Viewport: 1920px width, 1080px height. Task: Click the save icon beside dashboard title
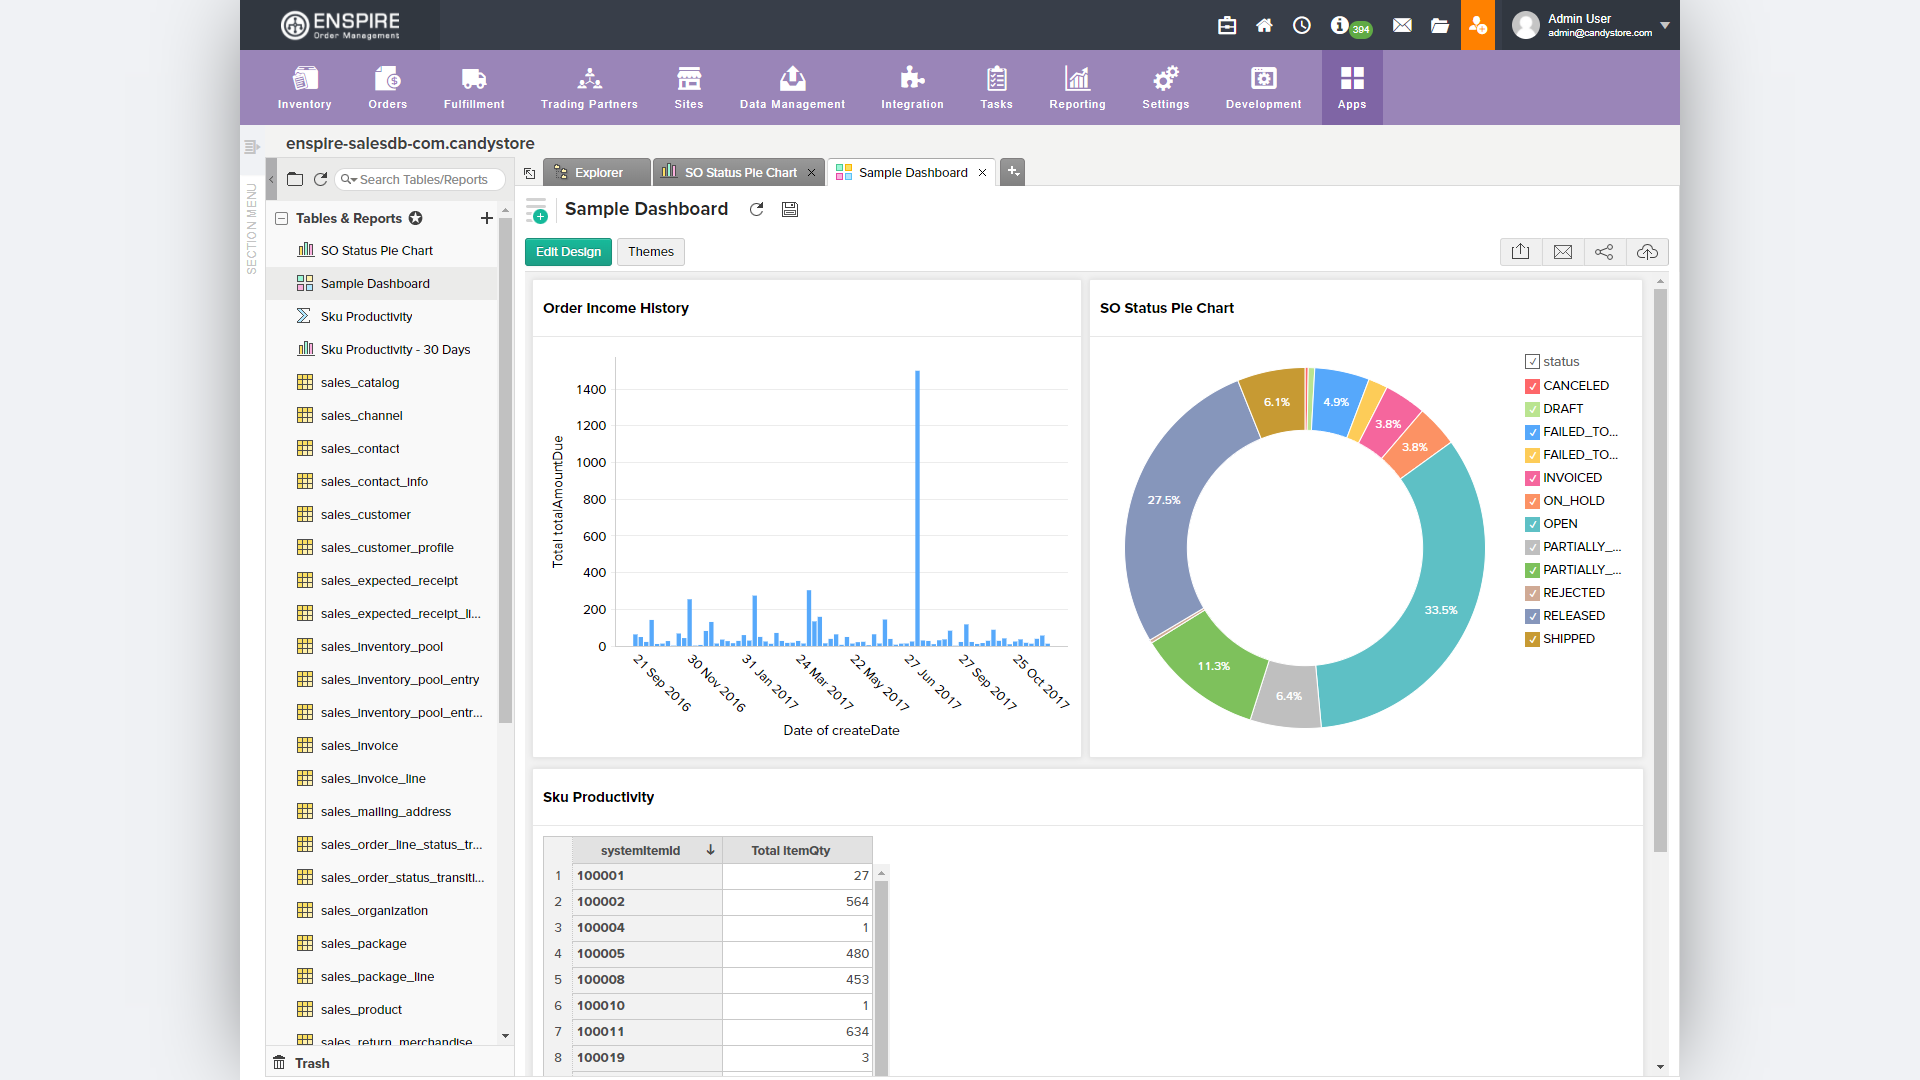pos(790,210)
